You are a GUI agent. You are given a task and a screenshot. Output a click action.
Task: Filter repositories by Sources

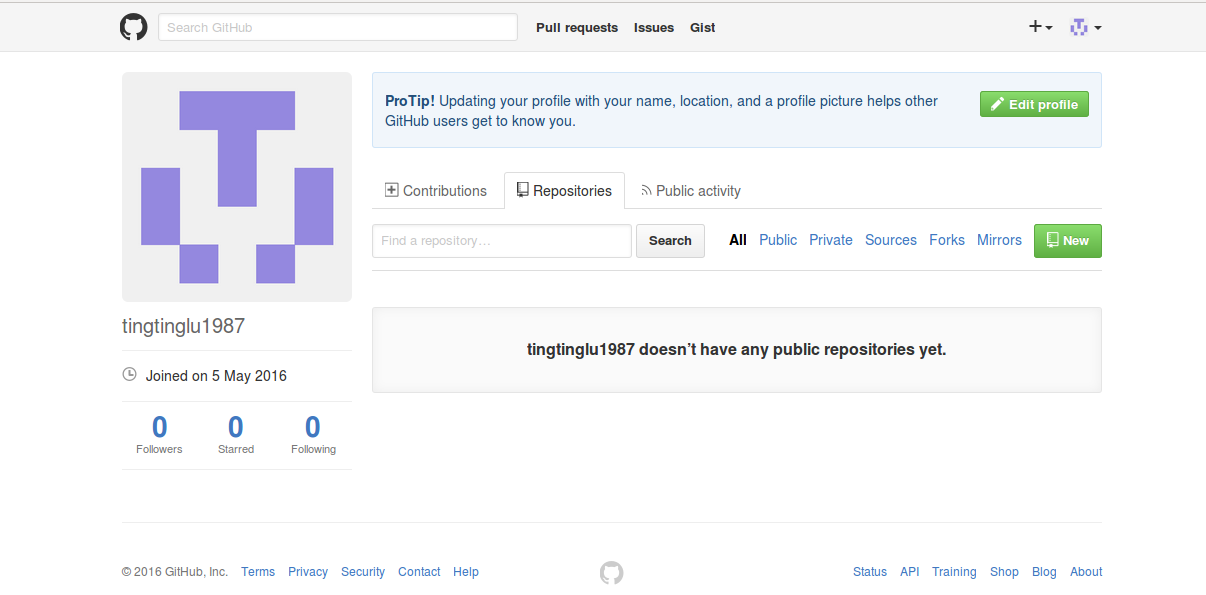coord(891,240)
